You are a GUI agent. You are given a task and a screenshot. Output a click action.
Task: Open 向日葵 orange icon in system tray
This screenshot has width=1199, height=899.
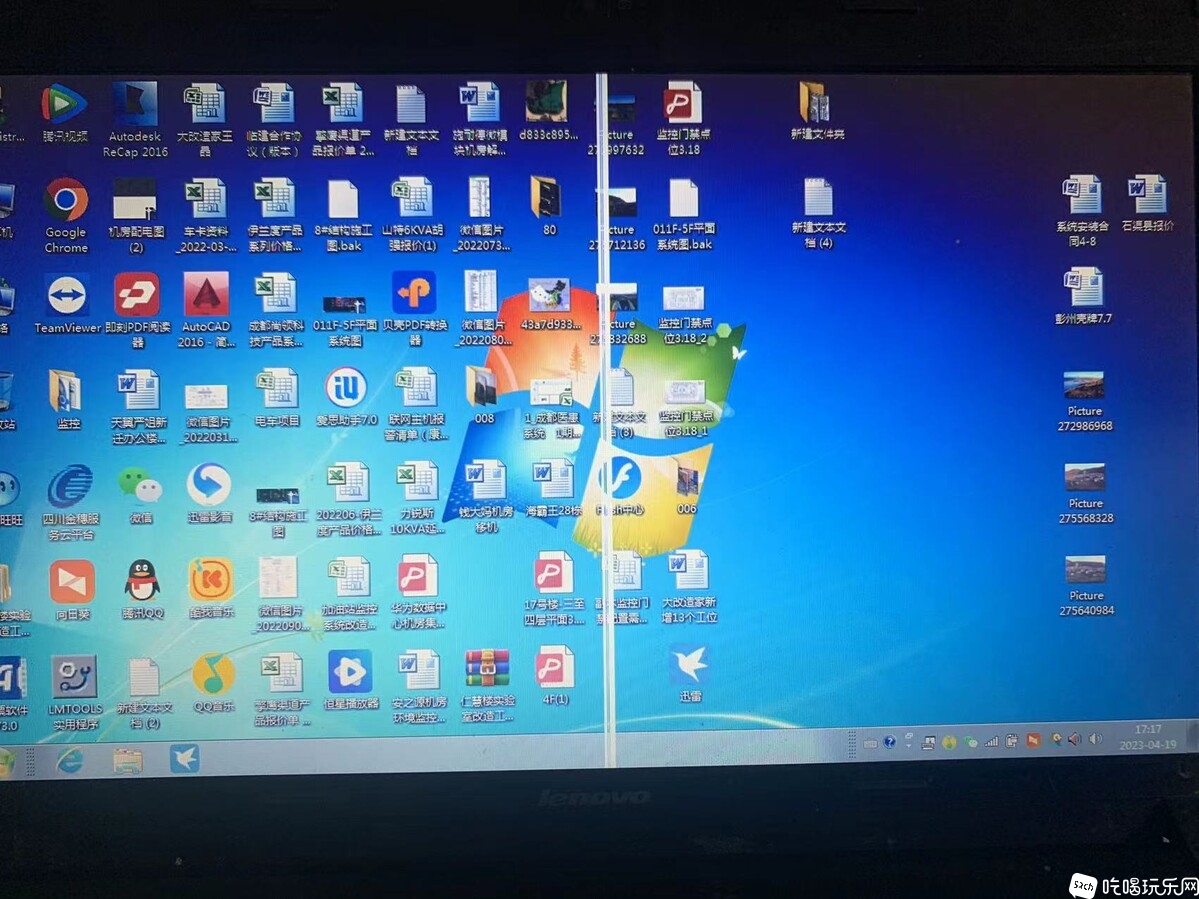[x=1033, y=740]
